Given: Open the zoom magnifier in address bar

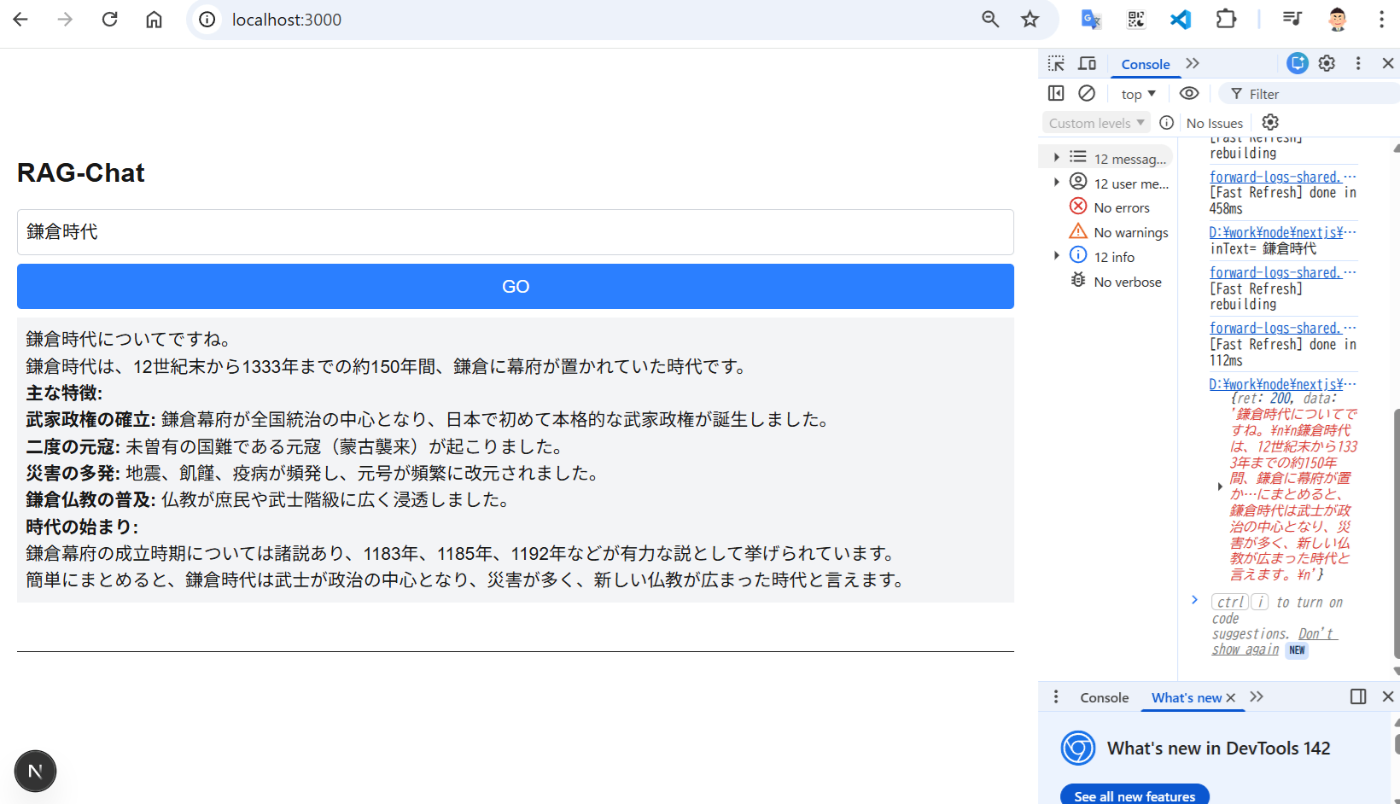Looking at the screenshot, I should (x=990, y=19).
